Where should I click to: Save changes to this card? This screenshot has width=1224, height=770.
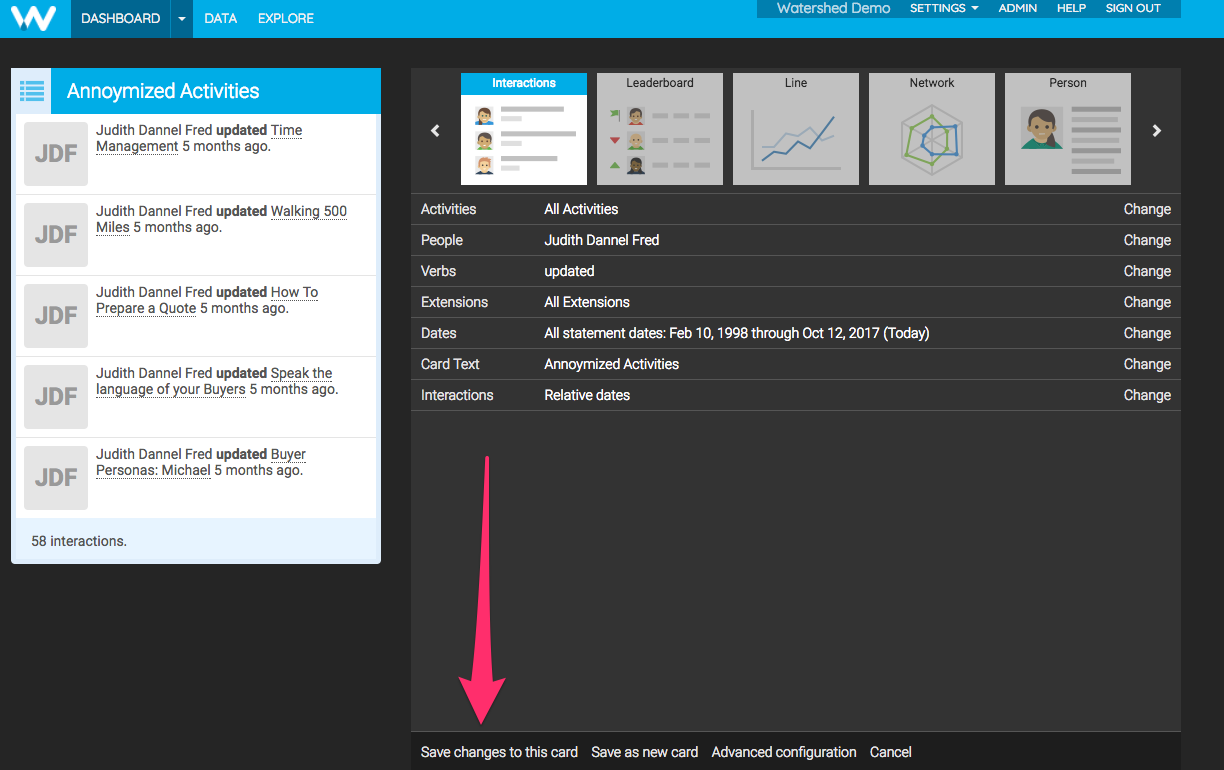click(499, 752)
